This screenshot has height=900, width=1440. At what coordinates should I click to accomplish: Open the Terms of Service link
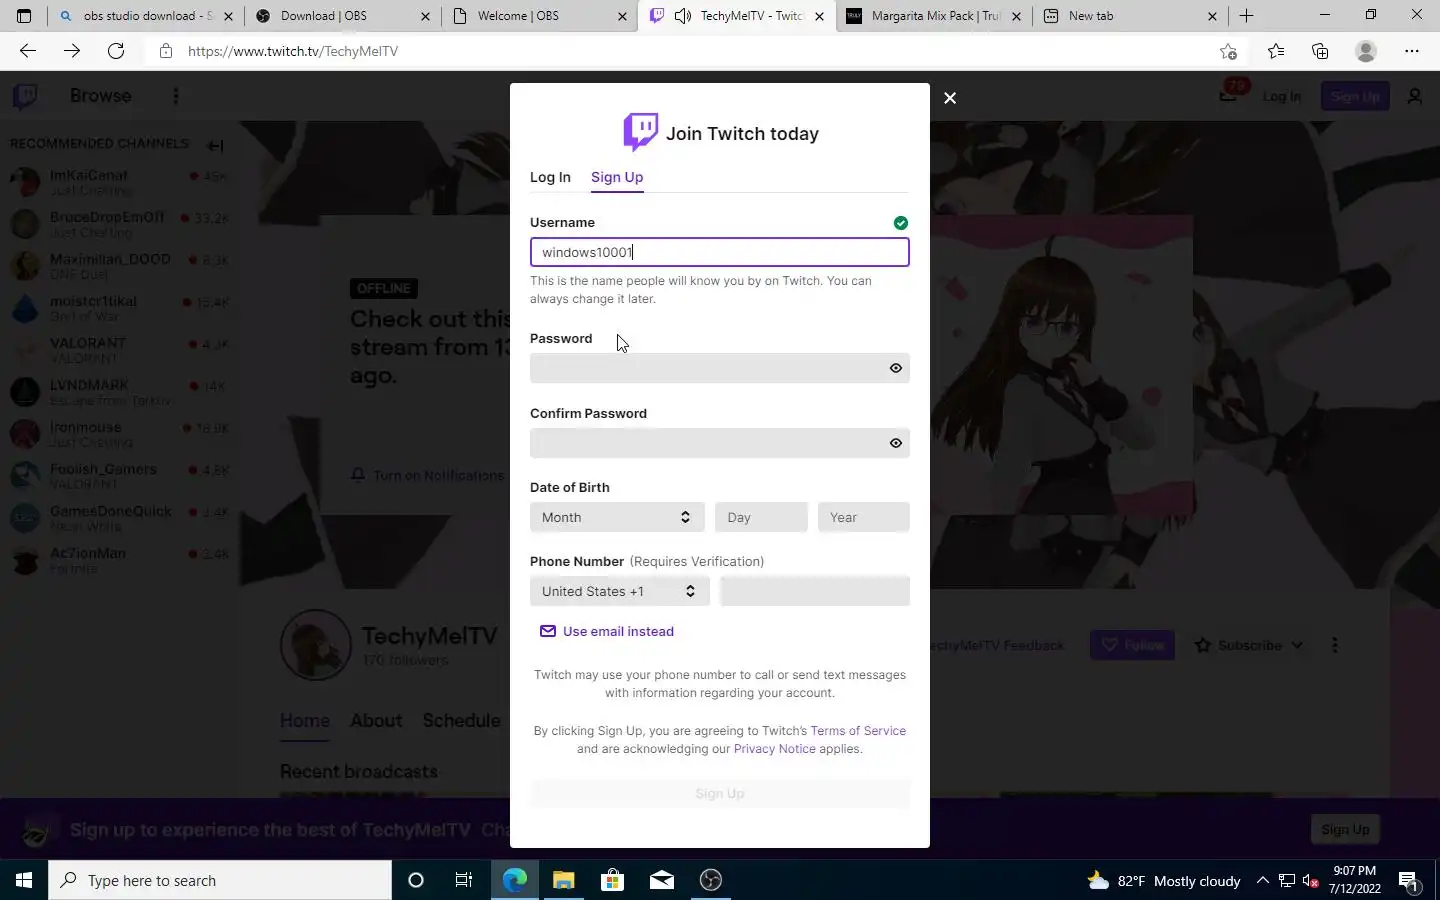858,731
